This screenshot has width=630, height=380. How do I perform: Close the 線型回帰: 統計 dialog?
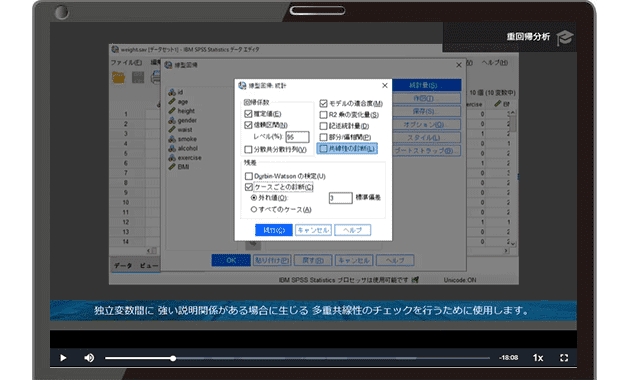pos(385,86)
